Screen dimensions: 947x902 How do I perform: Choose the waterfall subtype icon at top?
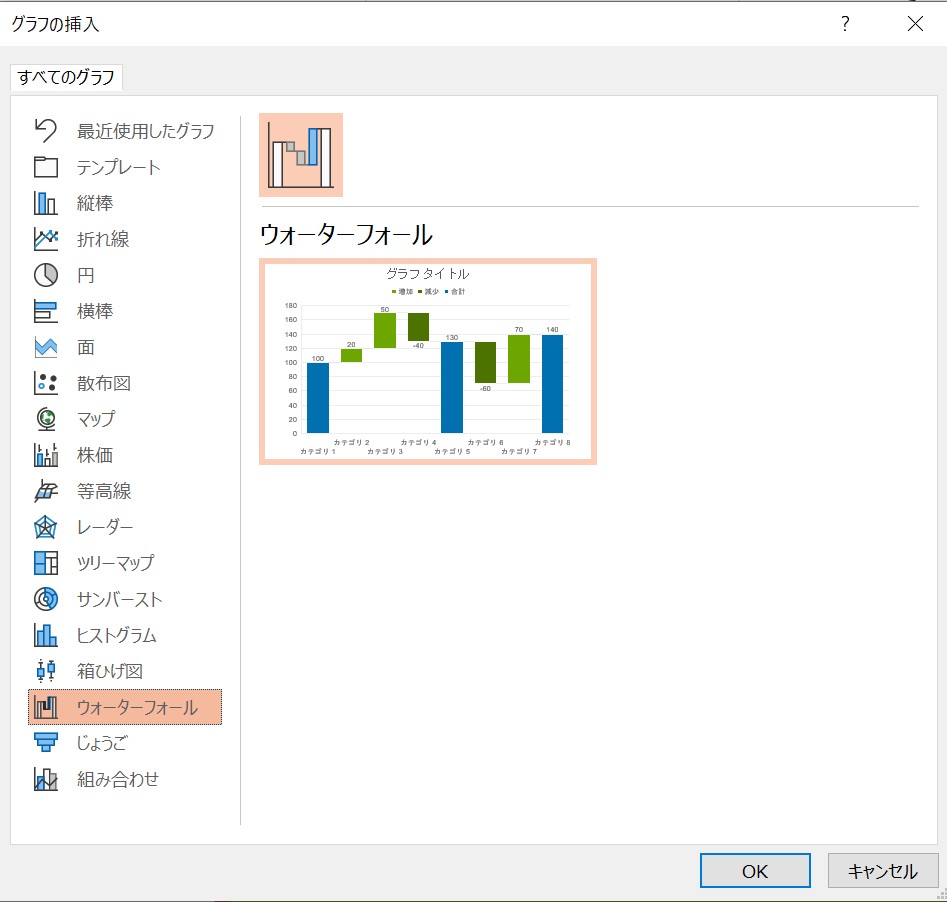tap(301, 155)
